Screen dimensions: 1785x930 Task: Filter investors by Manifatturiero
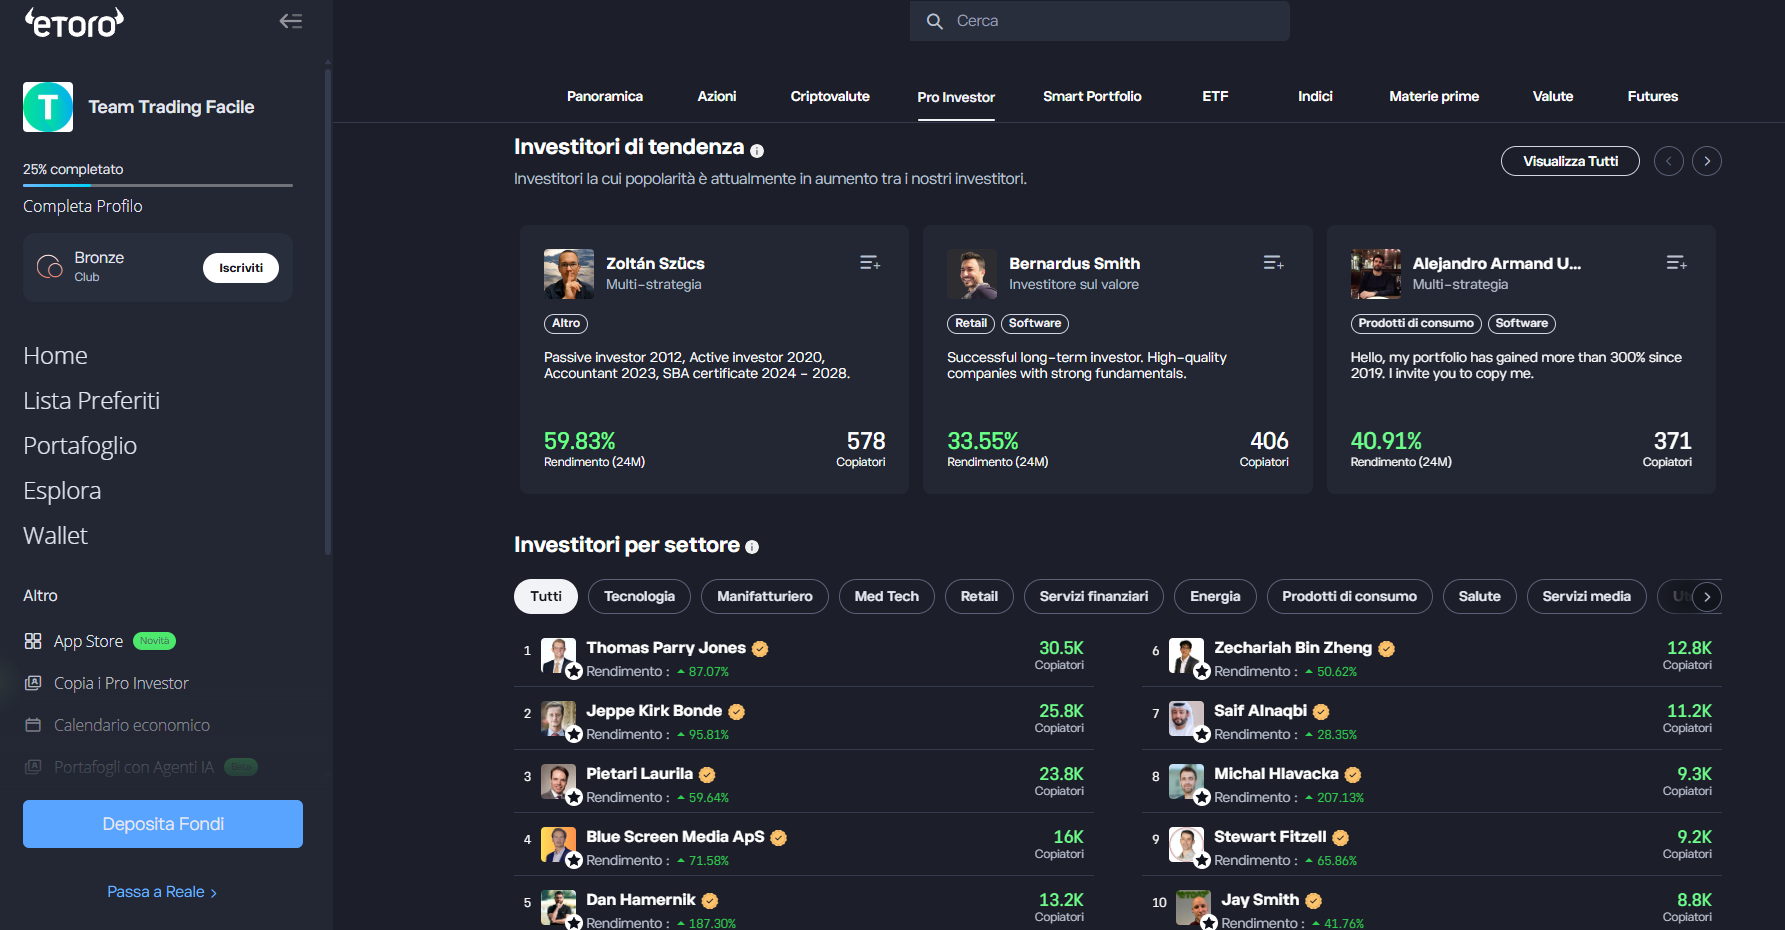(x=765, y=596)
